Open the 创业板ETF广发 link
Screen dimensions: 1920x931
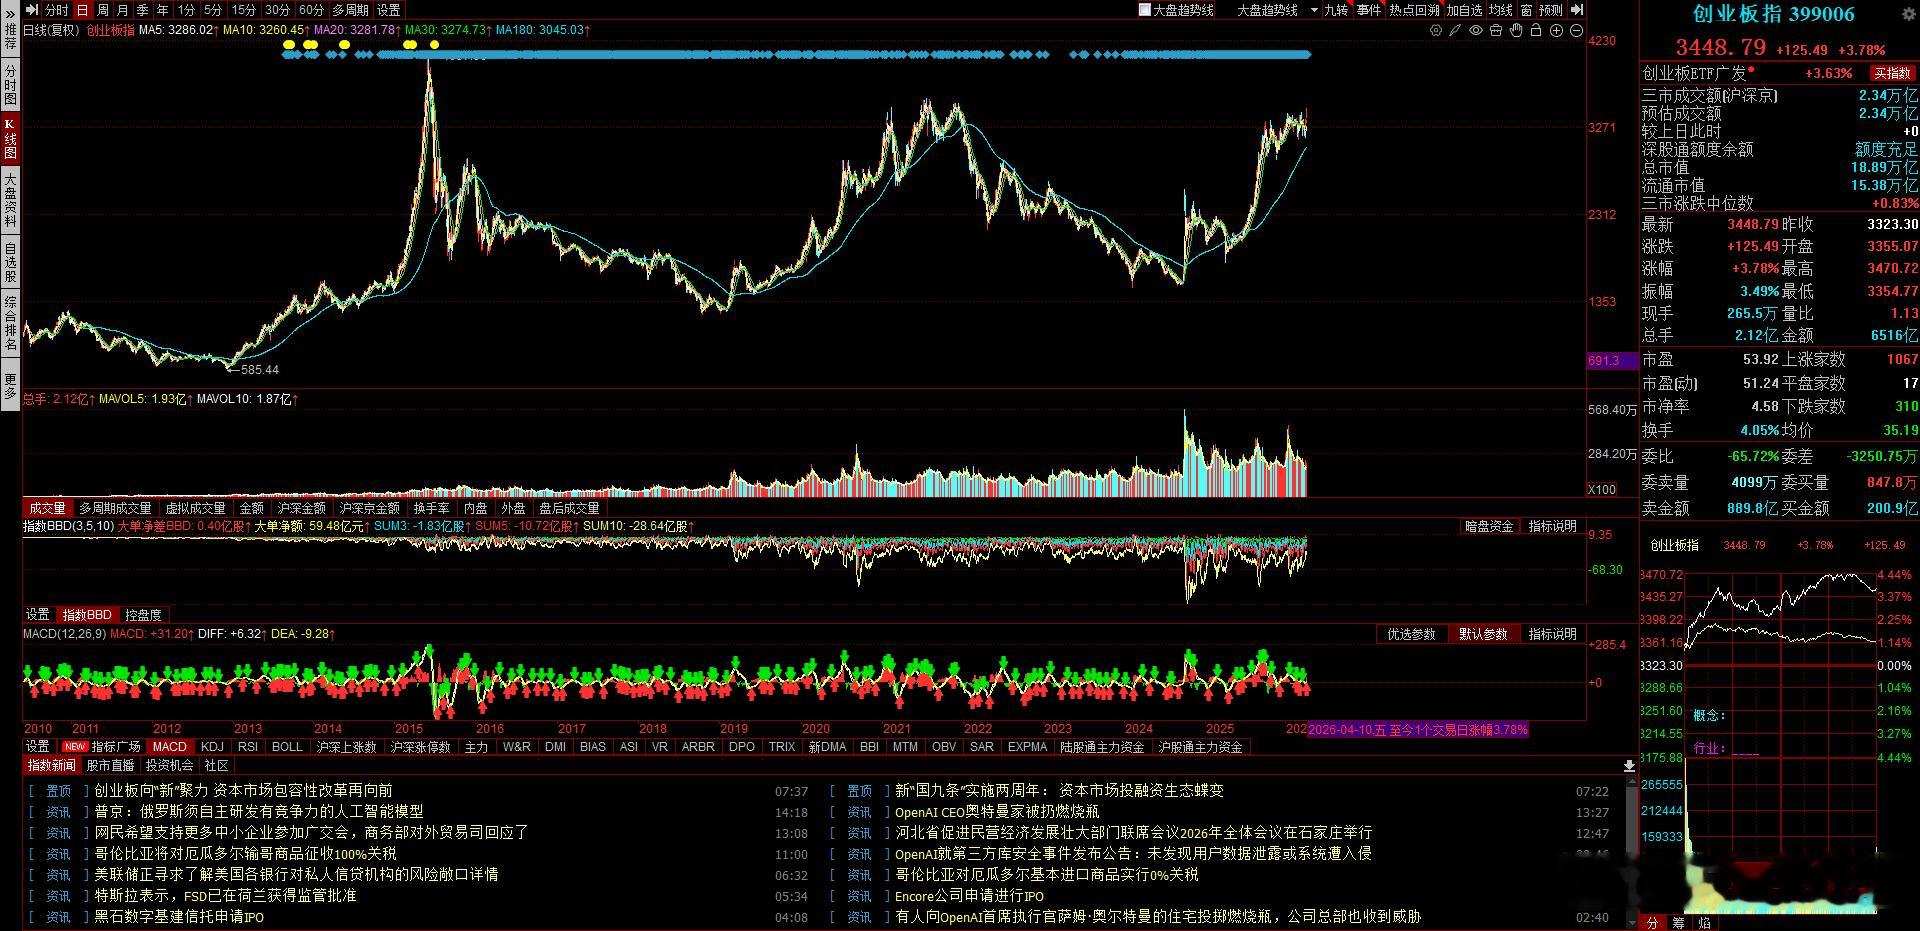[1694, 73]
